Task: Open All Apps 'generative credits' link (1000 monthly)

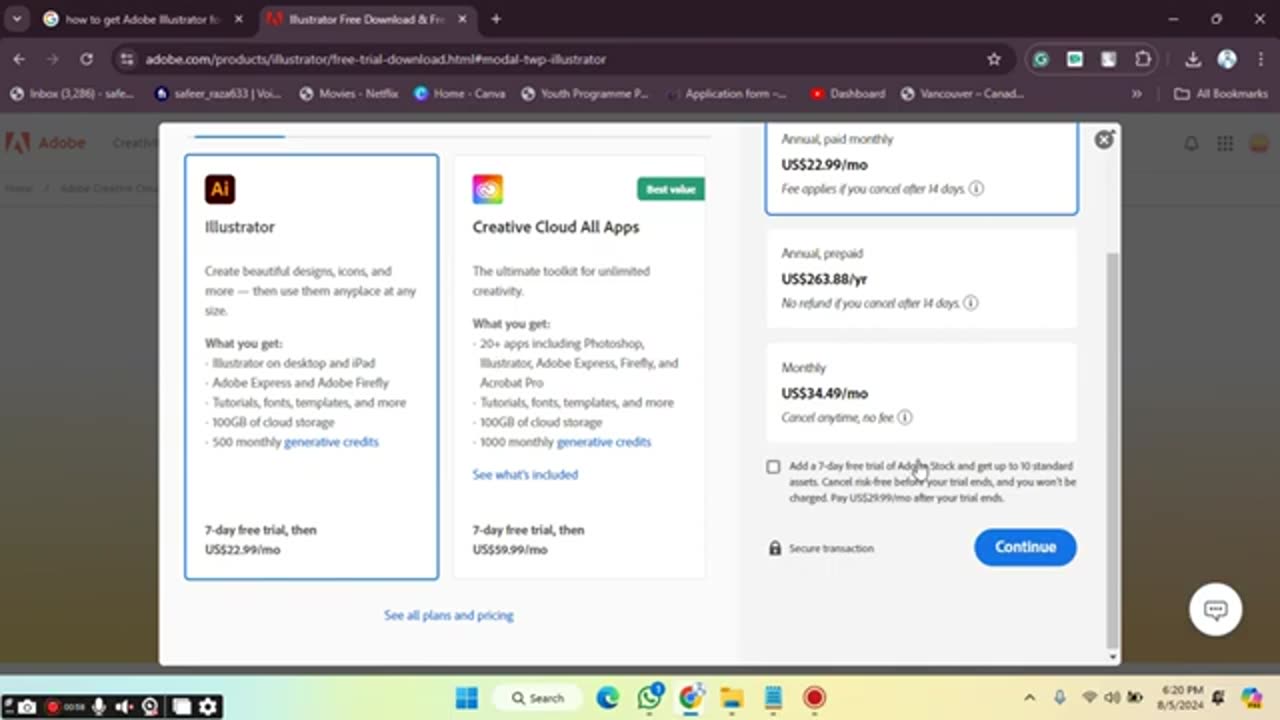Action: (x=603, y=442)
